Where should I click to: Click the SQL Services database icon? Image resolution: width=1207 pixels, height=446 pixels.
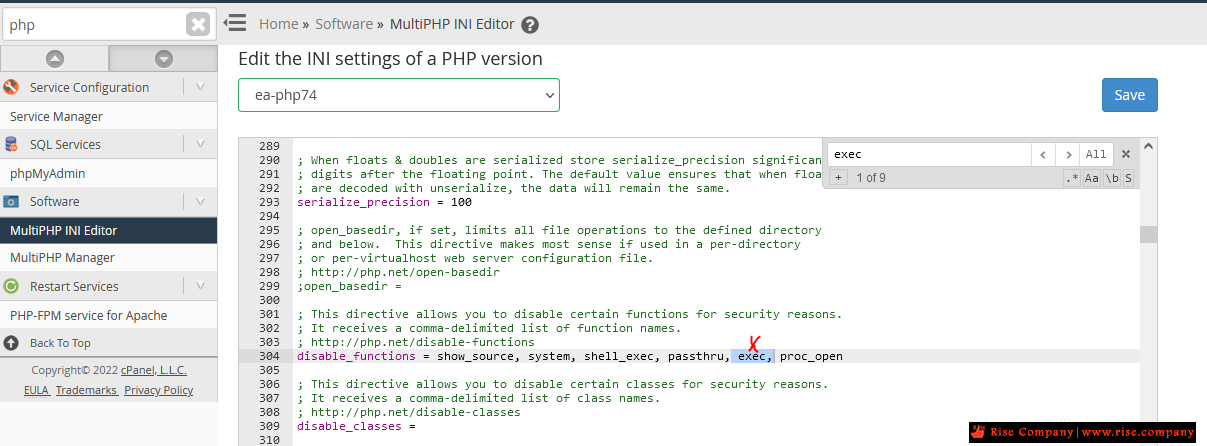[12, 144]
